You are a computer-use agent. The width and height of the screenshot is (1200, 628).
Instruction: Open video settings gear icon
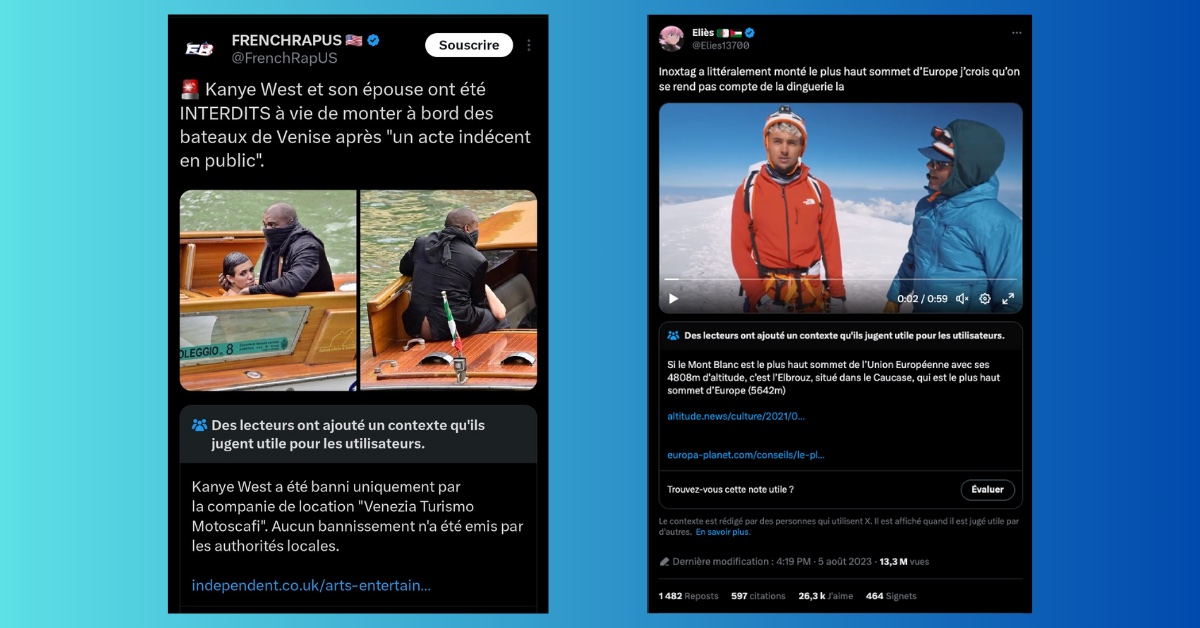pos(985,298)
